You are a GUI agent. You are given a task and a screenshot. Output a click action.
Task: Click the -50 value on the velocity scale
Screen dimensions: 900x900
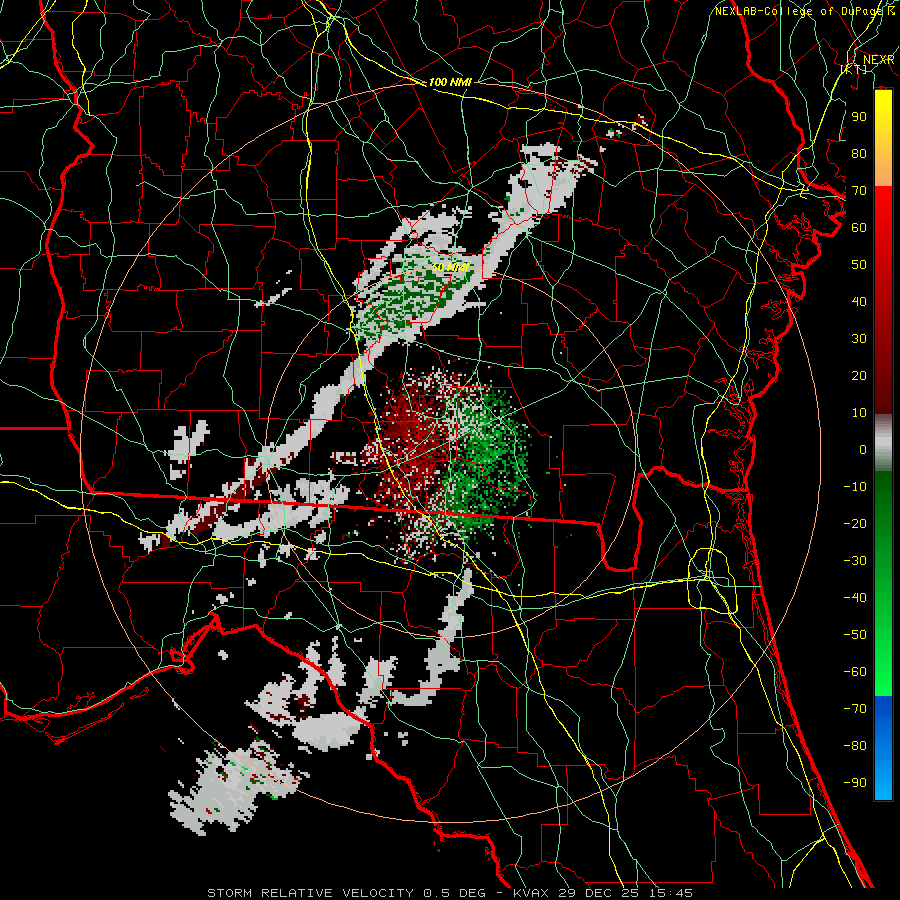(855, 634)
